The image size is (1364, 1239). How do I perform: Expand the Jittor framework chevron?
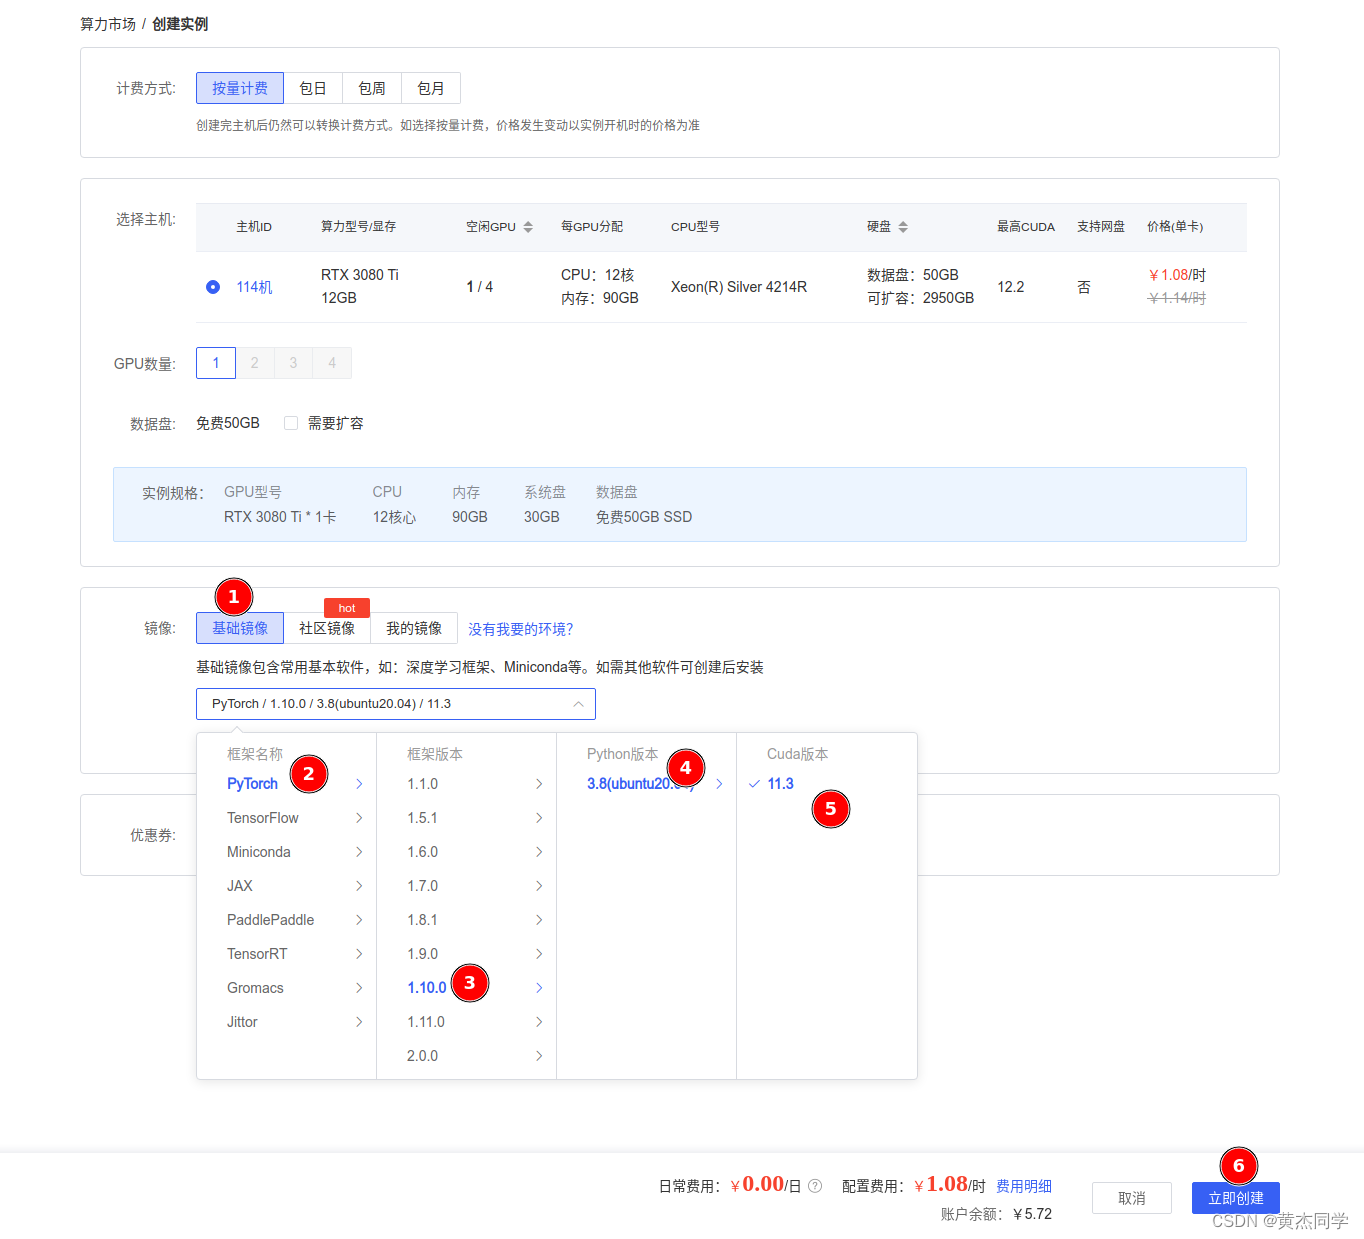tap(359, 1022)
